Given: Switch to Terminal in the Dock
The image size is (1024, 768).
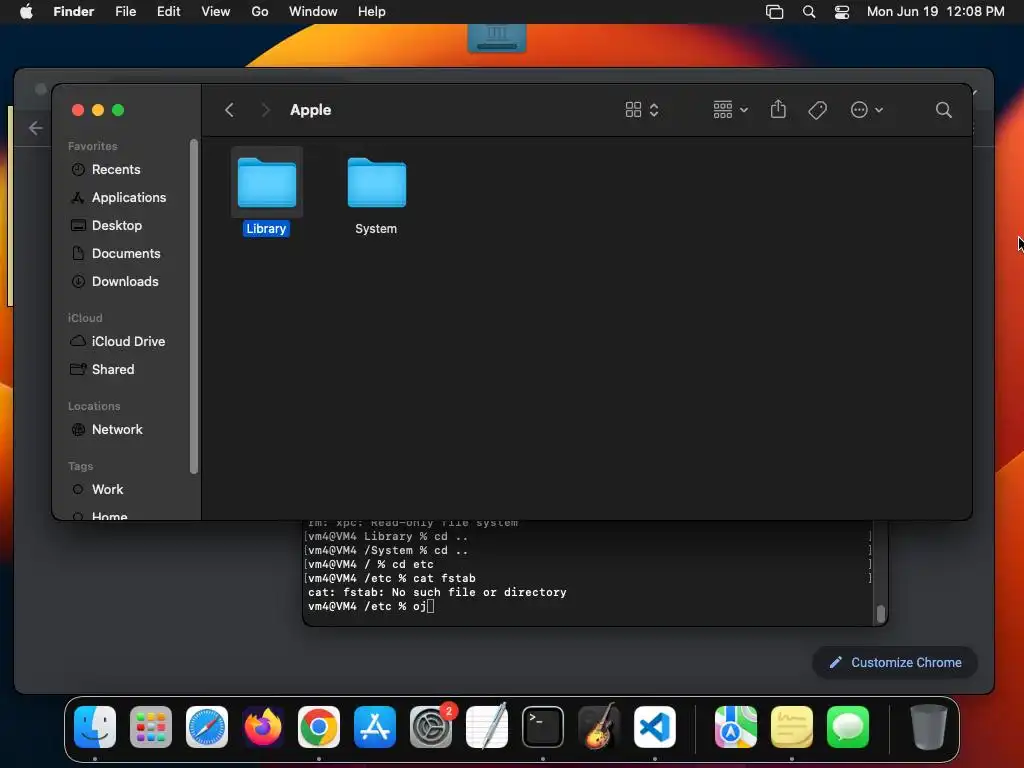Looking at the screenshot, I should click(x=543, y=726).
